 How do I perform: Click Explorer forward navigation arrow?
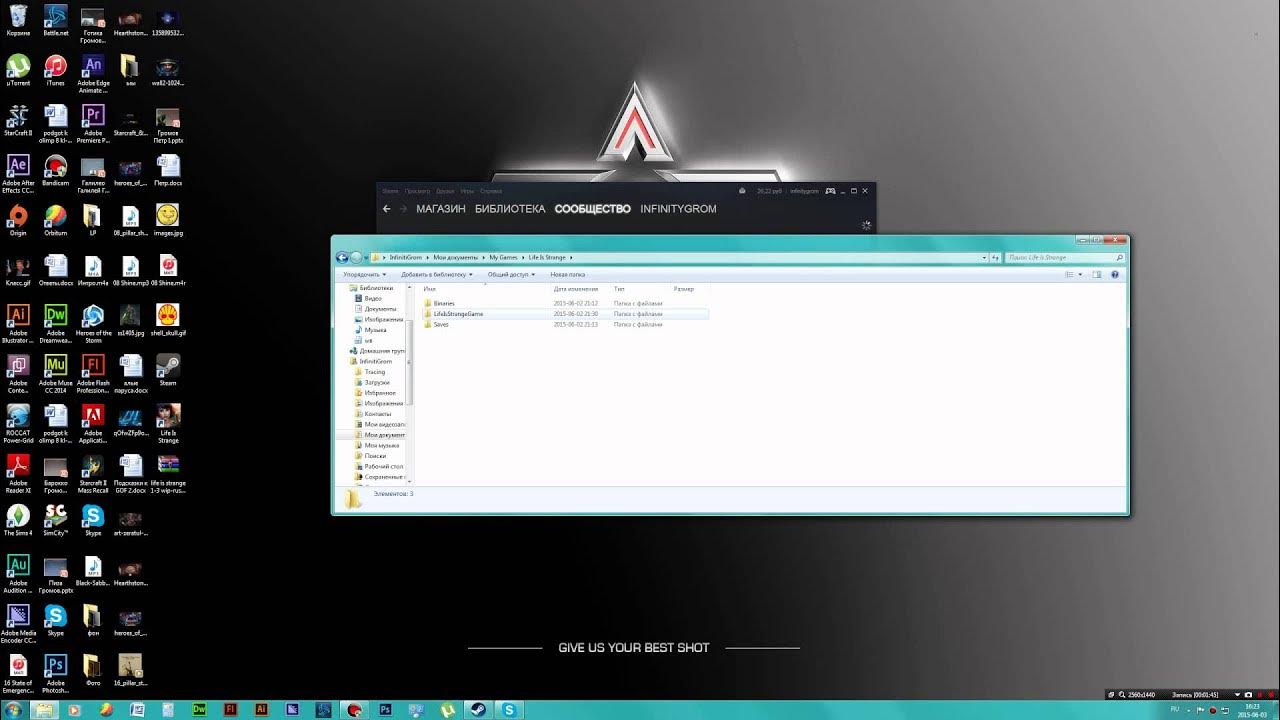[356, 258]
